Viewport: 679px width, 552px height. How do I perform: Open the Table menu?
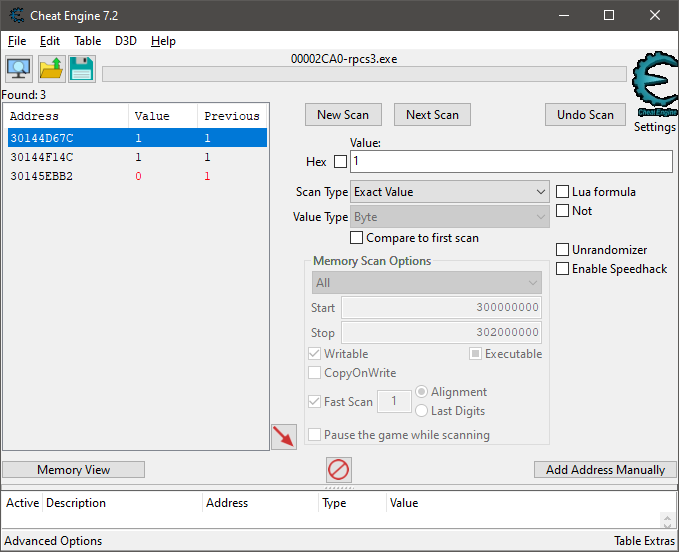[x=87, y=41]
